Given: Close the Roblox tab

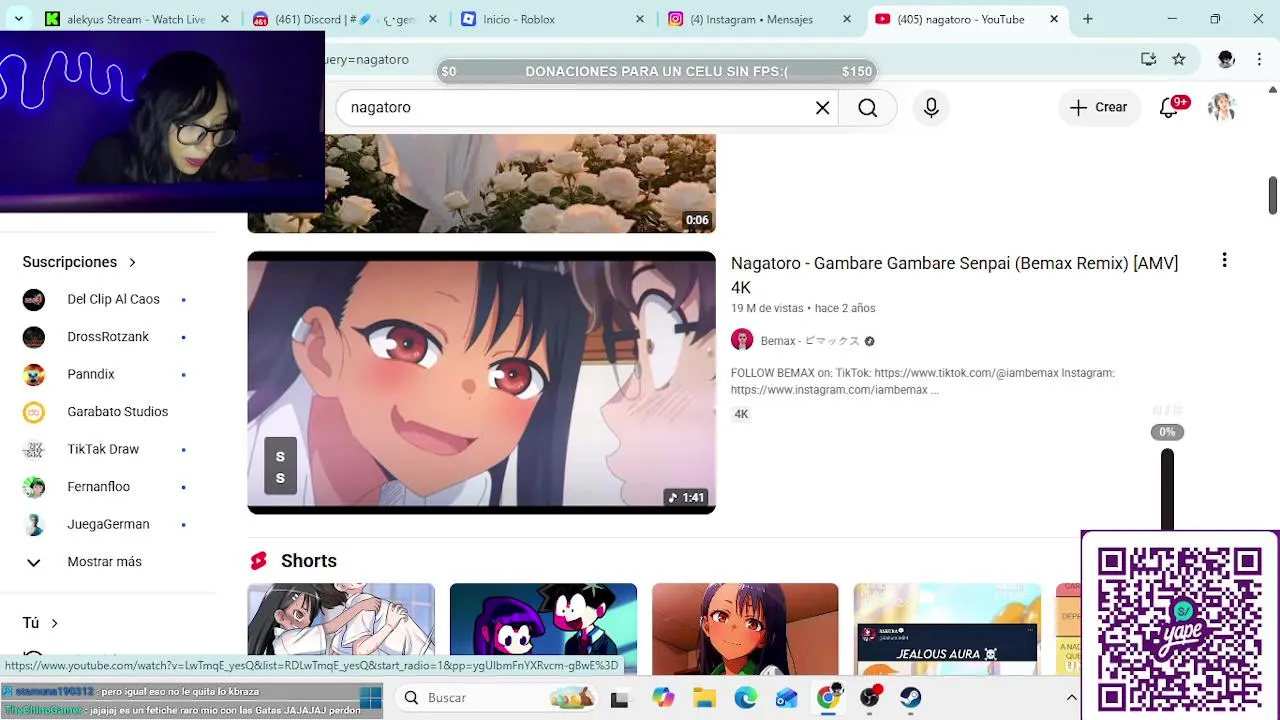Looking at the screenshot, I should 639,19.
